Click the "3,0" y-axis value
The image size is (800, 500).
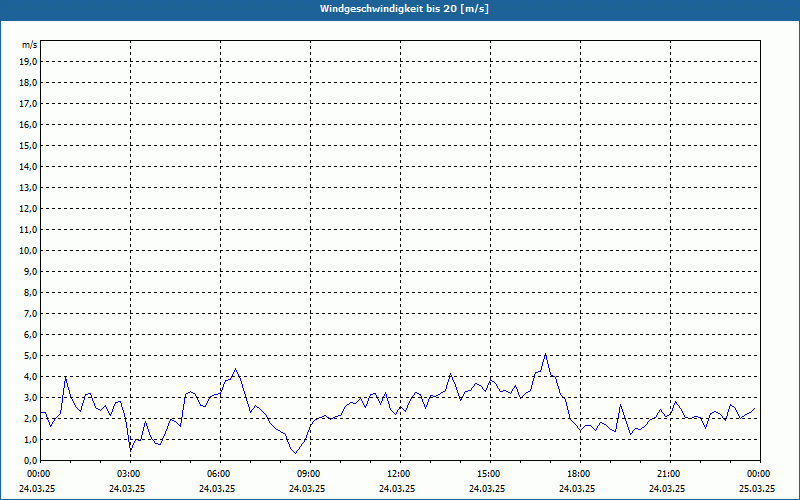[x=30, y=397]
